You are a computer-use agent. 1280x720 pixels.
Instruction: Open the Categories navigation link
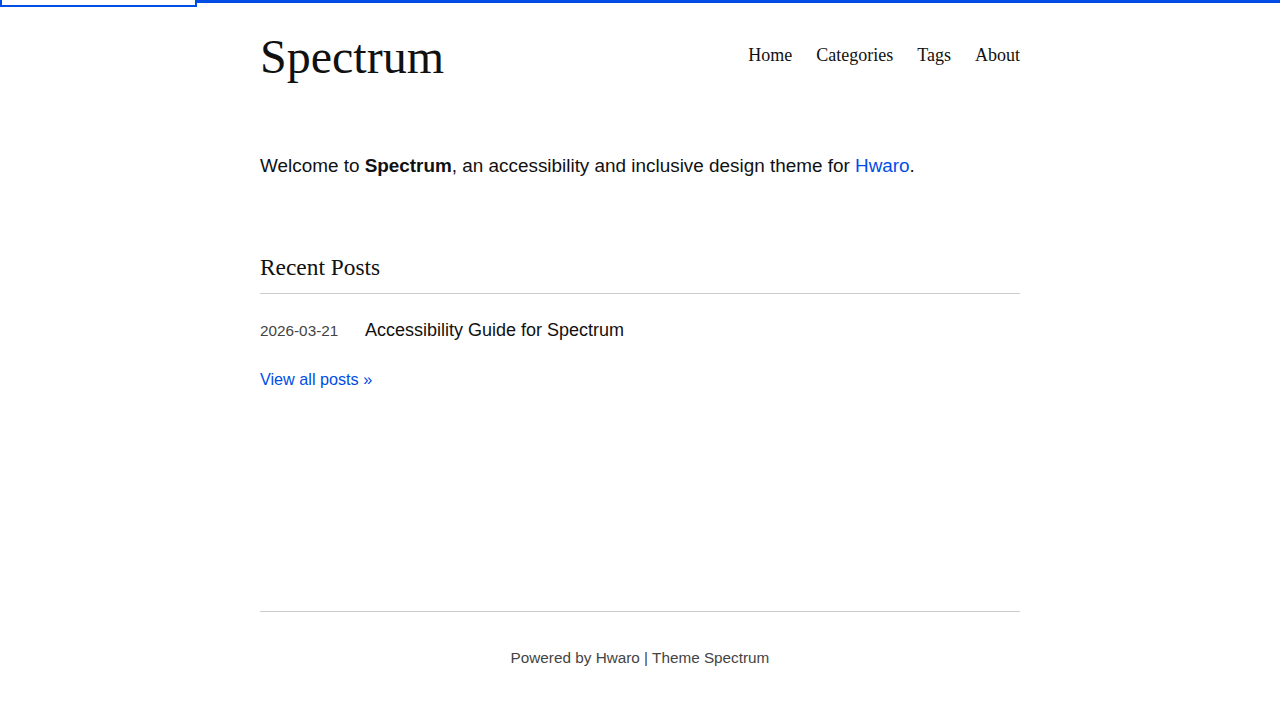coord(854,55)
